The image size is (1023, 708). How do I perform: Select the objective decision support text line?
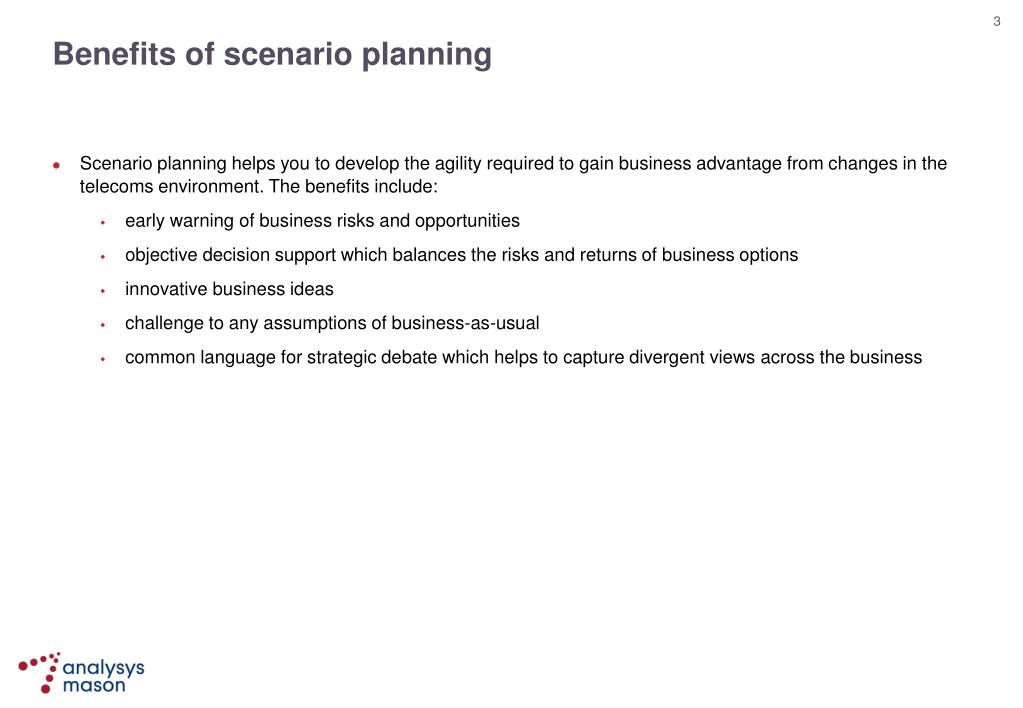pos(461,255)
